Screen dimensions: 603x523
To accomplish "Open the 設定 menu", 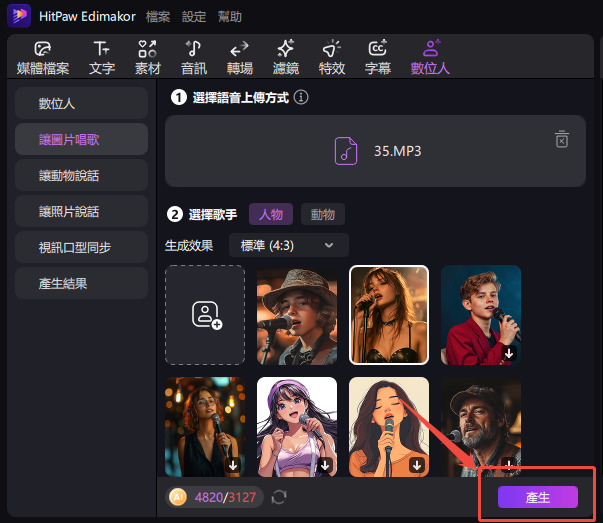I will [194, 17].
